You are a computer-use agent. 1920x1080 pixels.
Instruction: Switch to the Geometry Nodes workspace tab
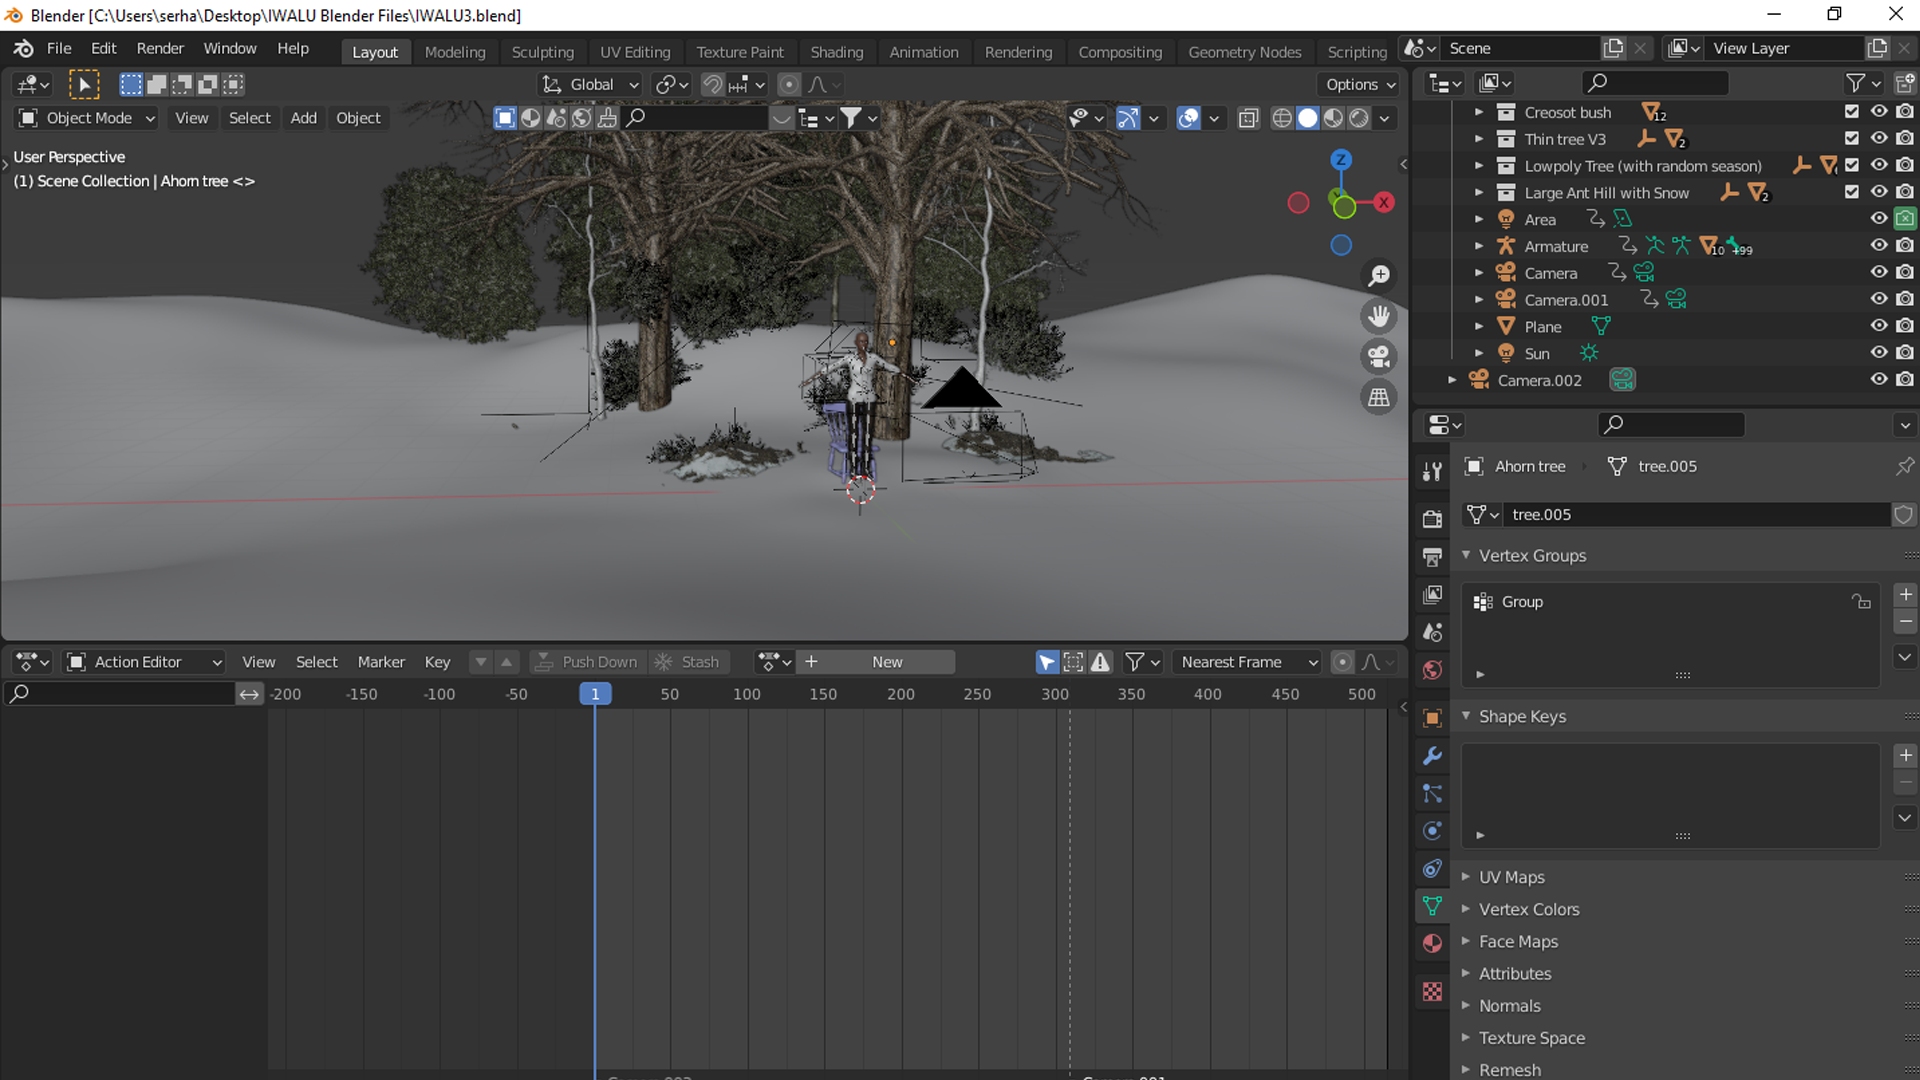pyautogui.click(x=1245, y=52)
